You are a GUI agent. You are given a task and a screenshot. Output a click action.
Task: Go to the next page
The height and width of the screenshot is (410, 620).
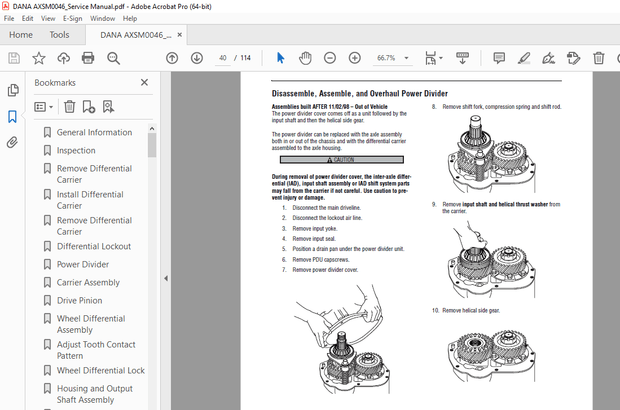click(x=197, y=58)
